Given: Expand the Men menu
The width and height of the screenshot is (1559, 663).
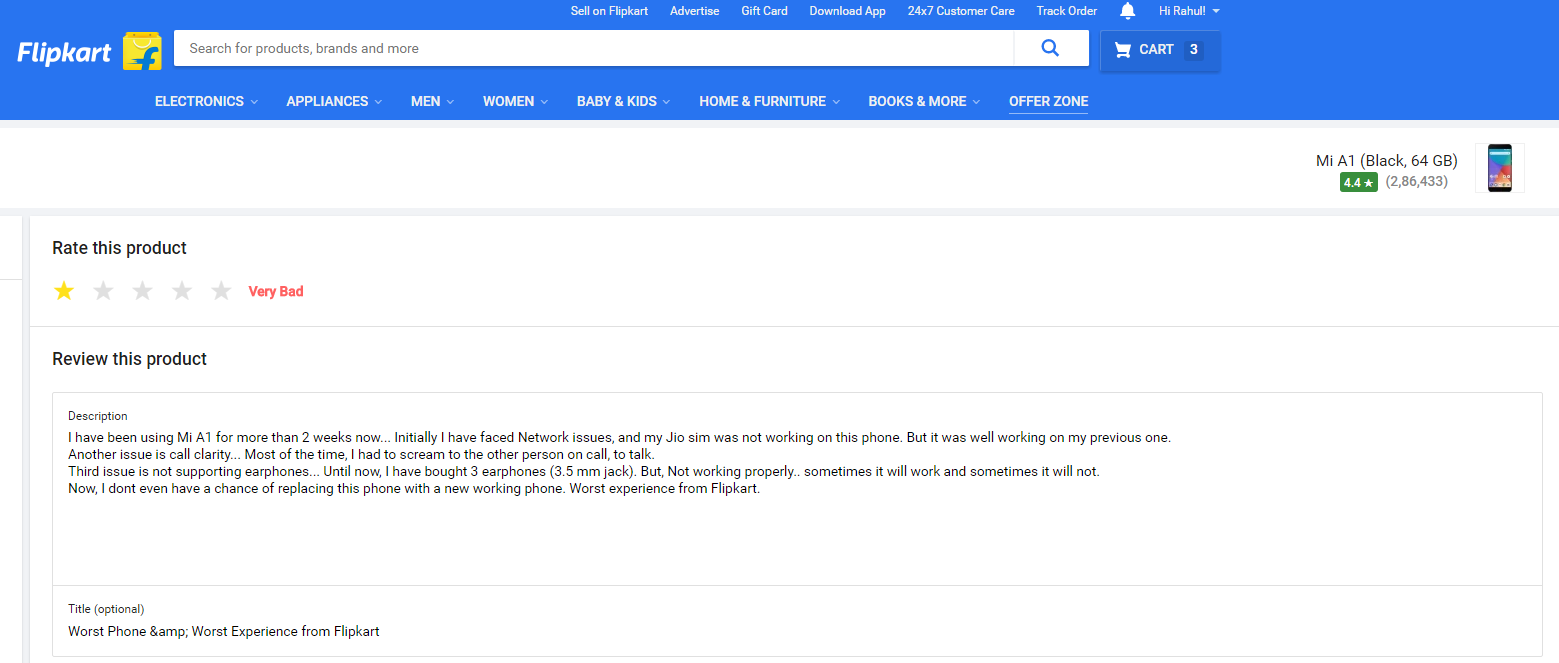Looking at the screenshot, I should click(432, 101).
